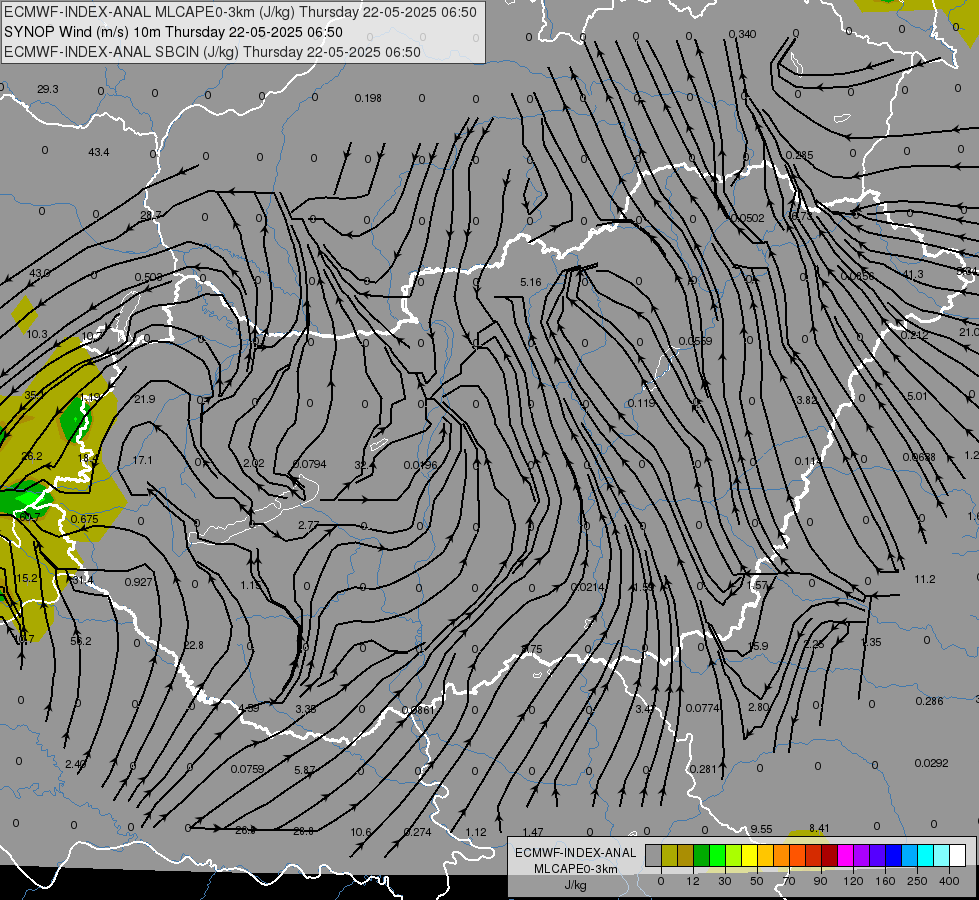The image size is (979, 900).
Task: Click the legend tick label 250
Action: click(x=917, y=881)
